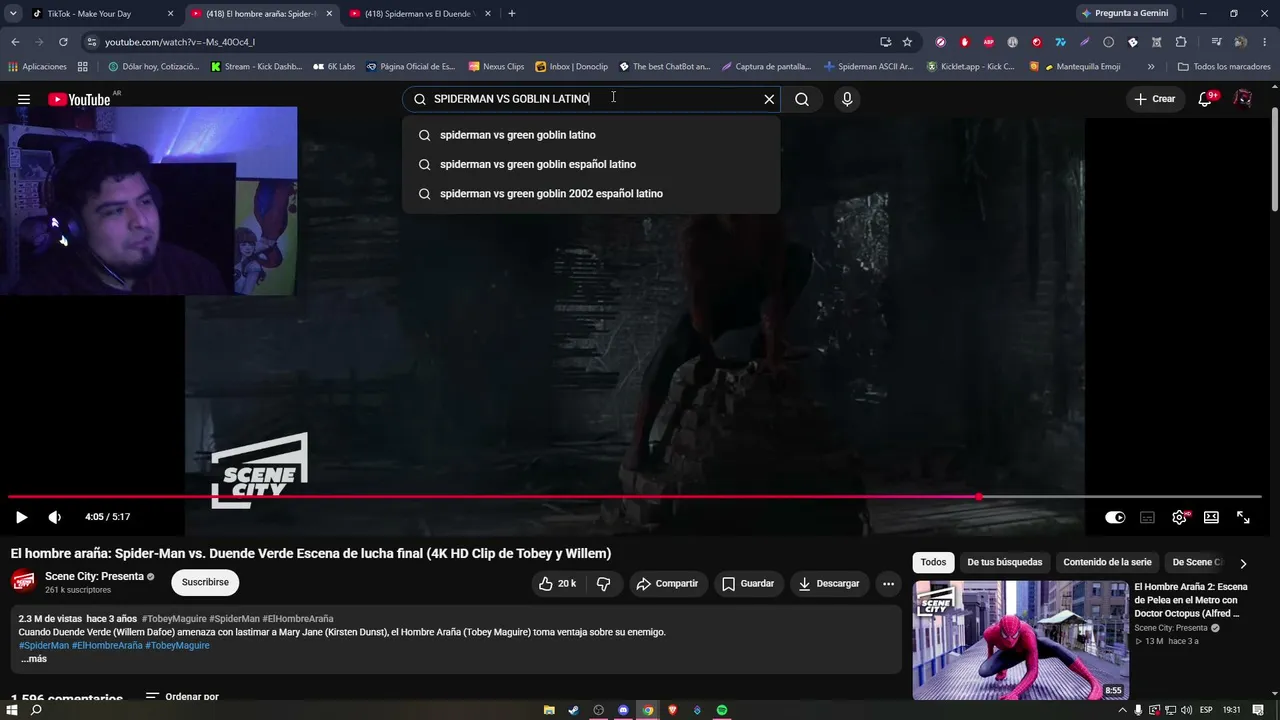The width and height of the screenshot is (1280, 720).
Task: Open the Ordenar por sort dropdown
Action: coord(182,697)
